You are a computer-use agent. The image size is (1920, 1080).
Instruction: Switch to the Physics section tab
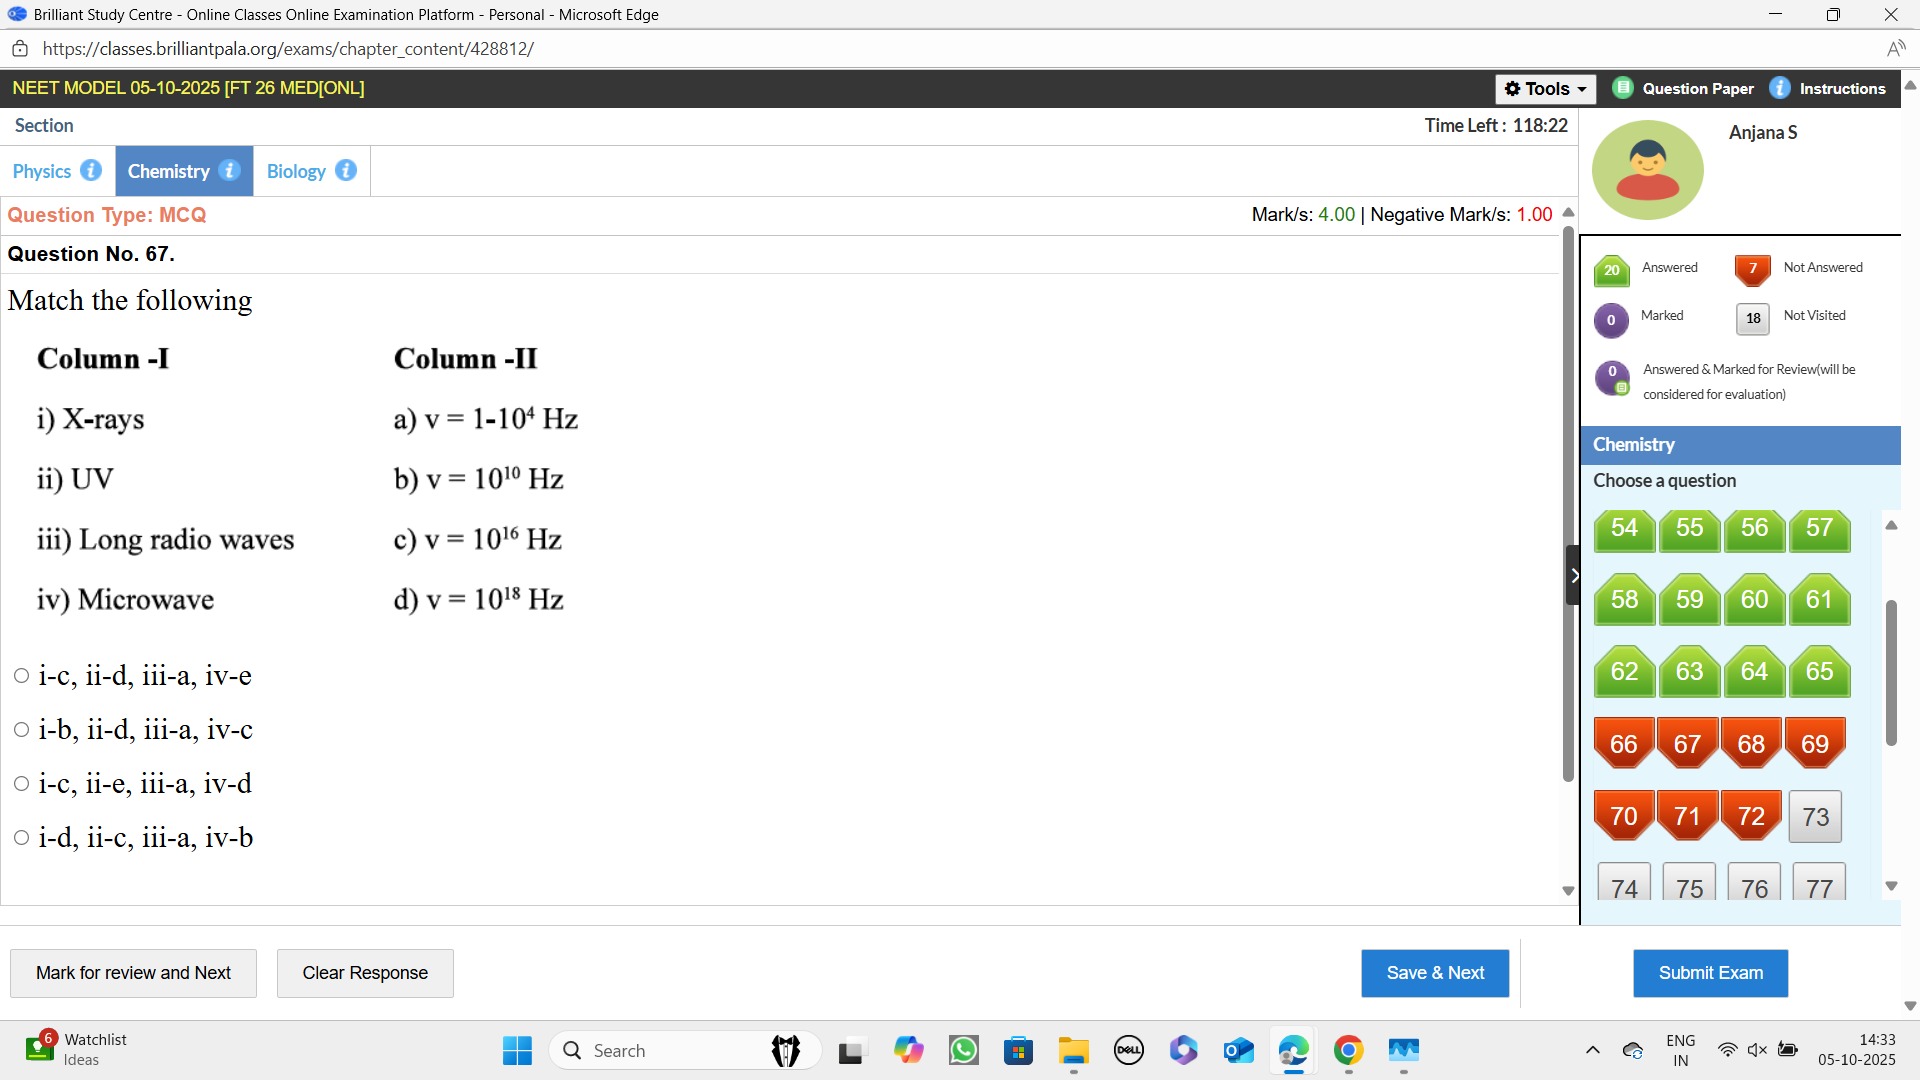(42, 171)
